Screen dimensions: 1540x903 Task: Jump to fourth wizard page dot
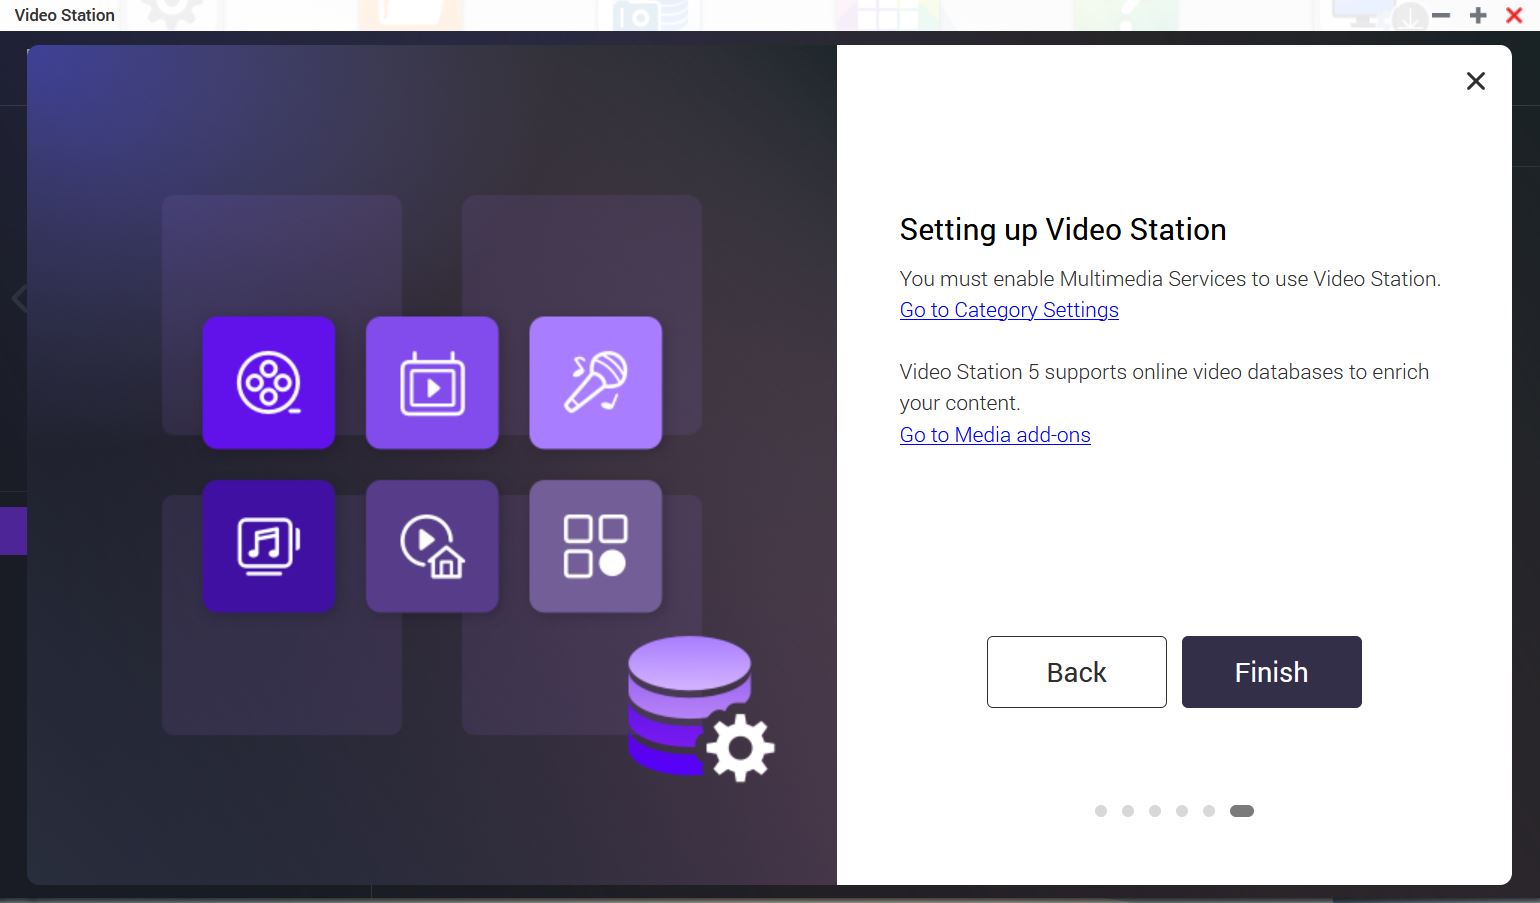(x=1182, y=811)
